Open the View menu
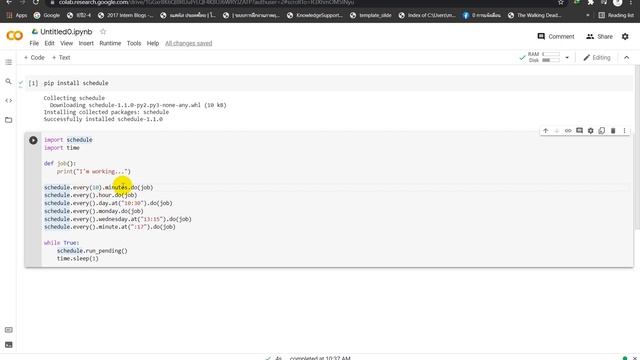Screen dimensions: 640x360 click(67, 43)
